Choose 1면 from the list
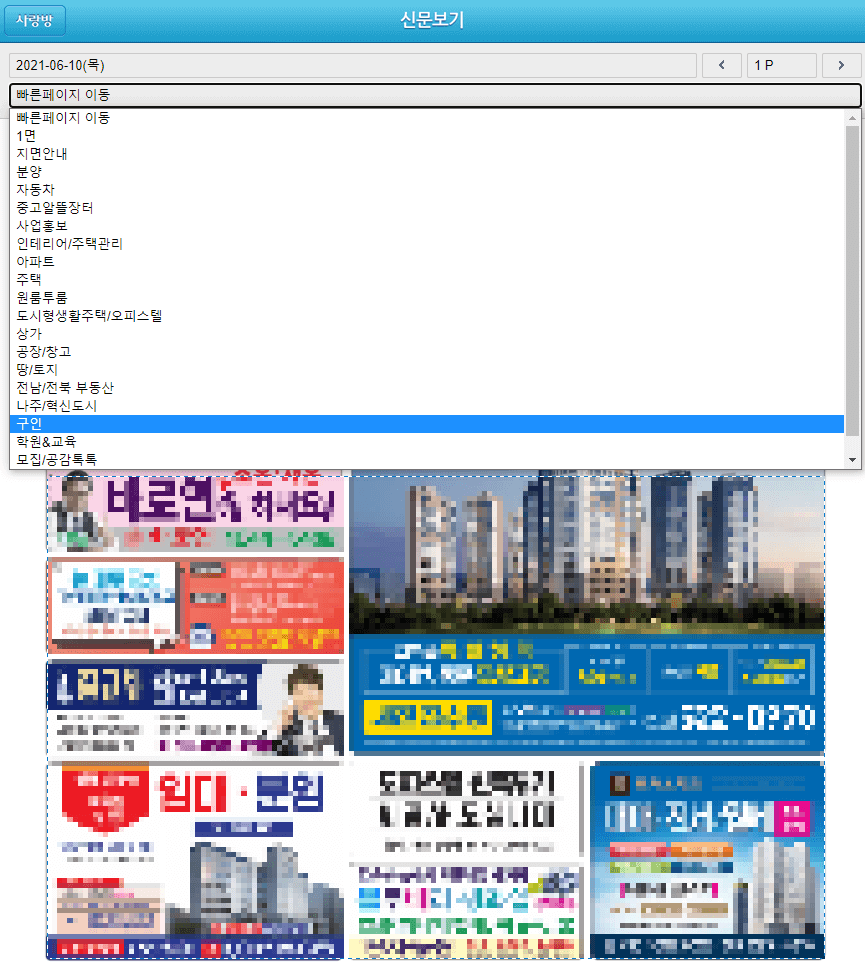The height and width of the screenshot is (962, 865). click(426, 136)
